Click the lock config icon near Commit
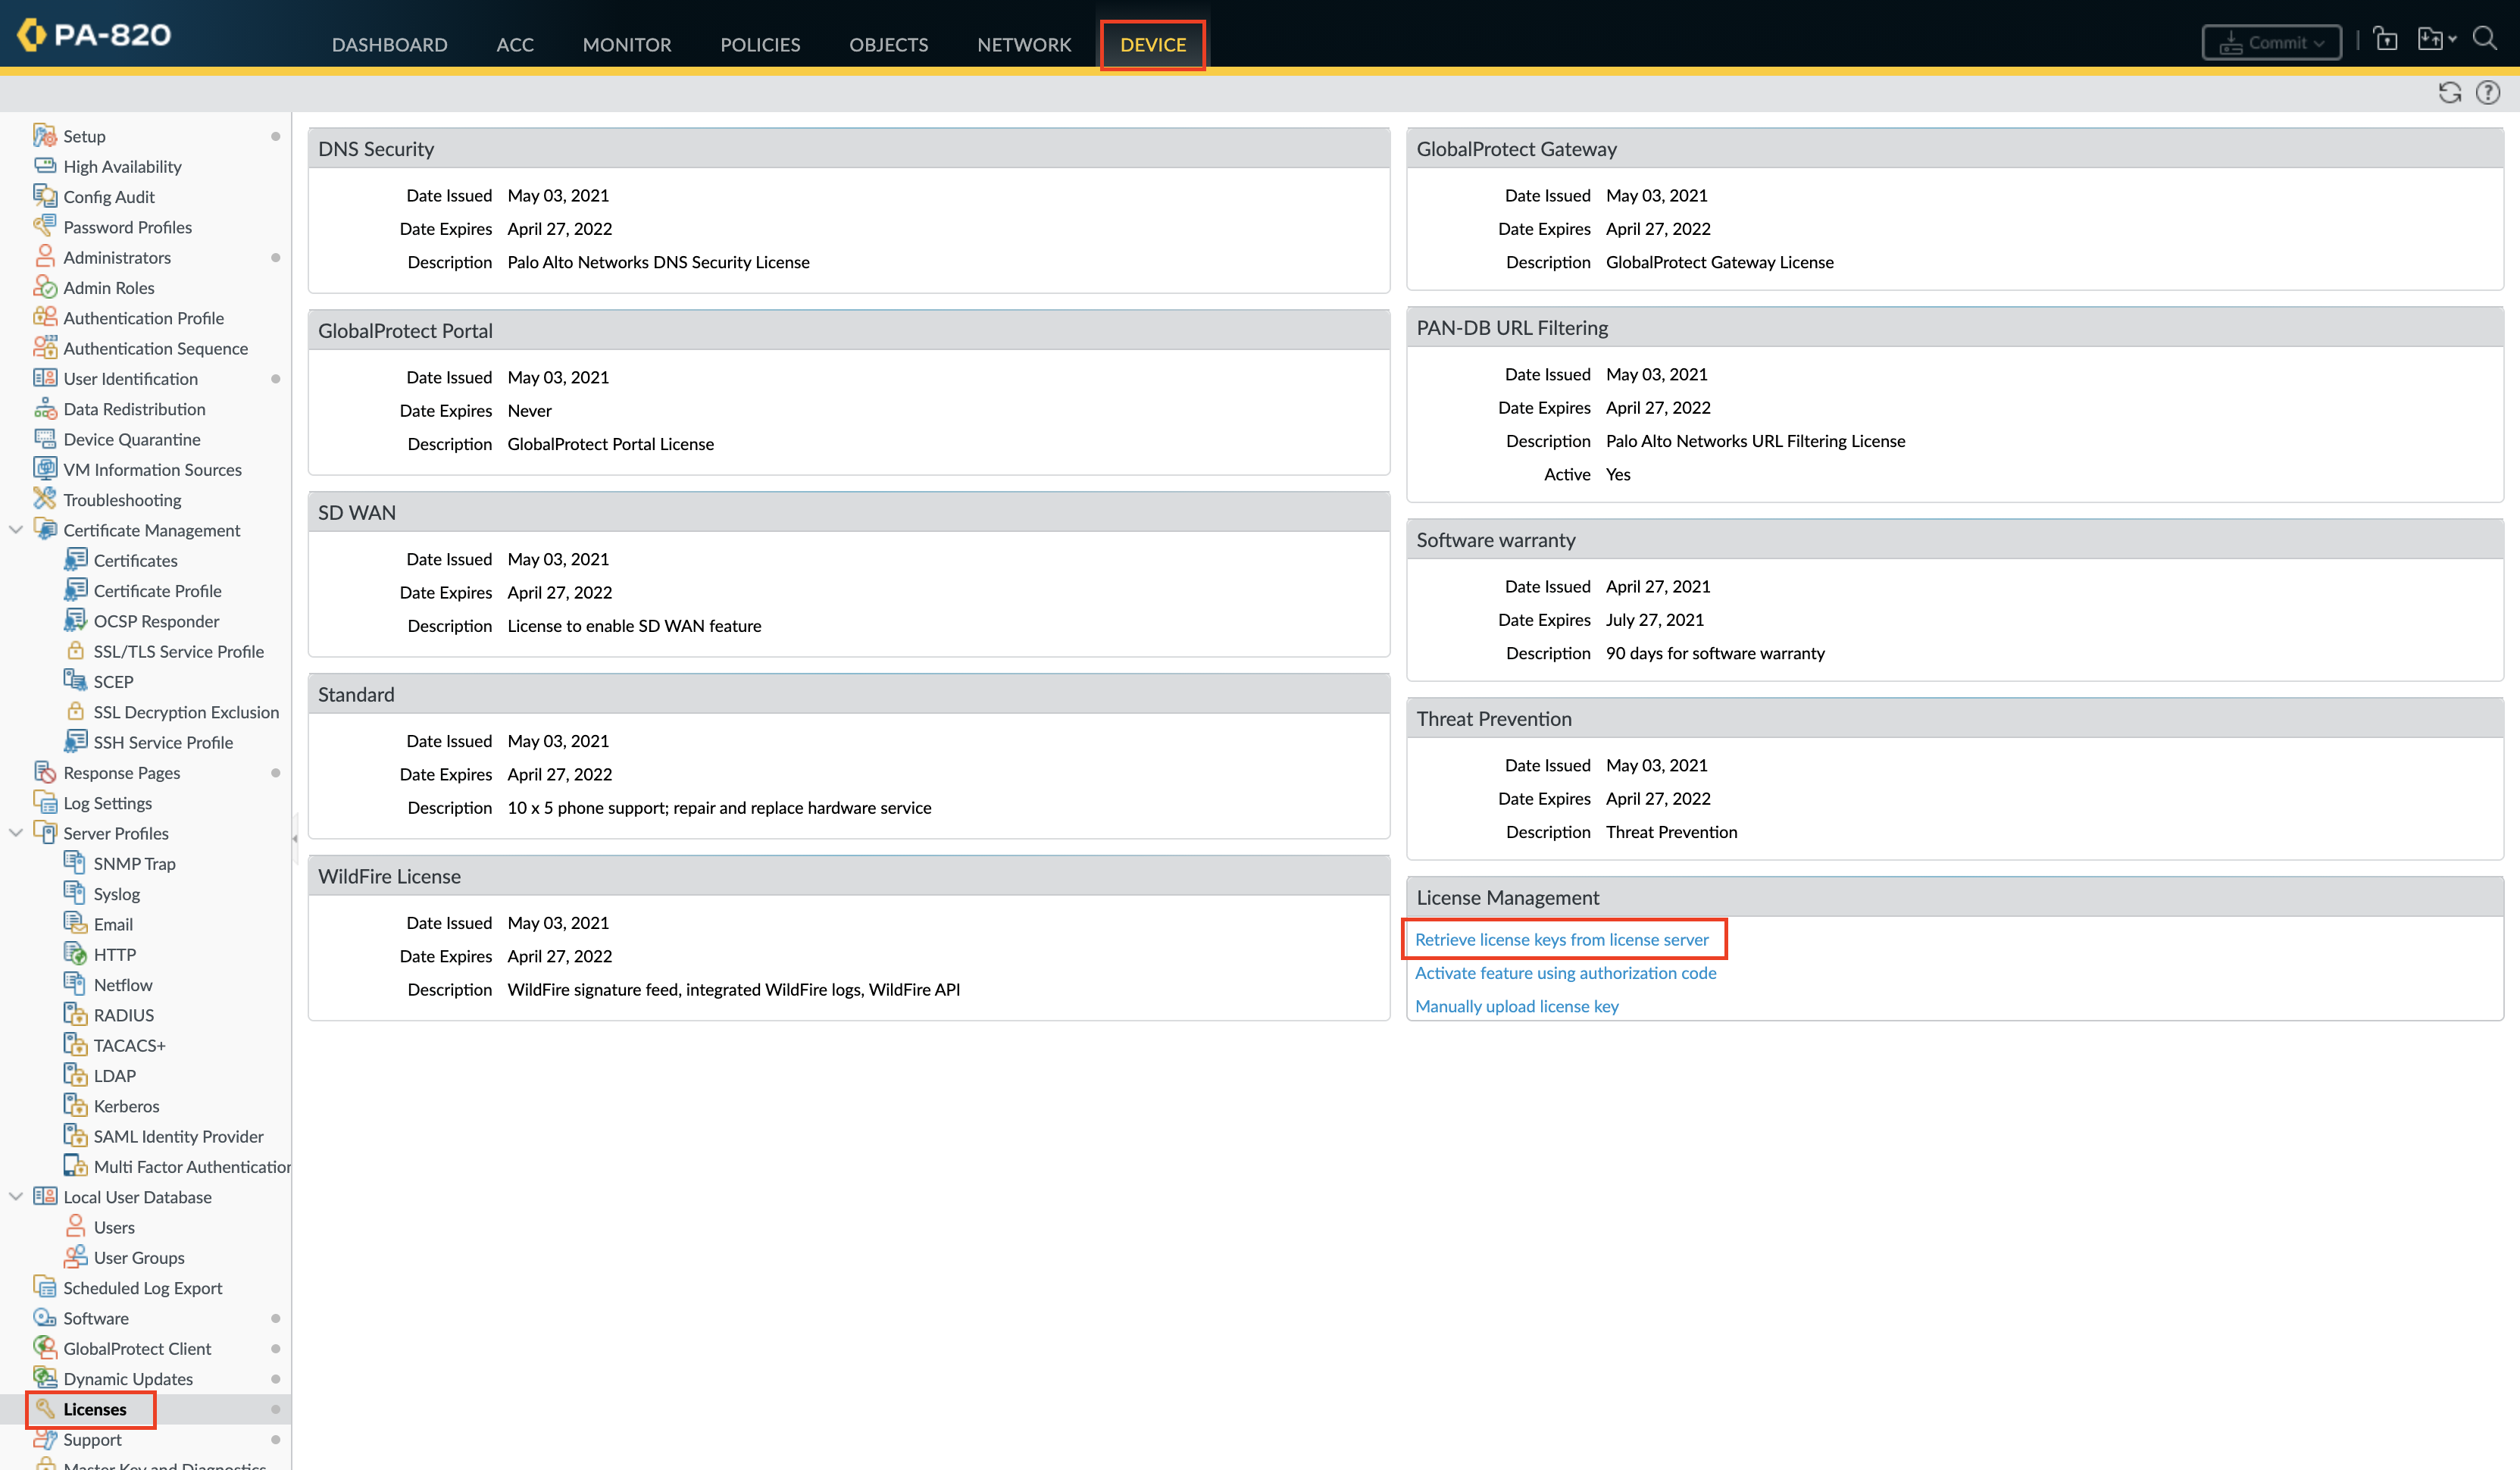2520x1470 pixels. [x=2385, y=39]
